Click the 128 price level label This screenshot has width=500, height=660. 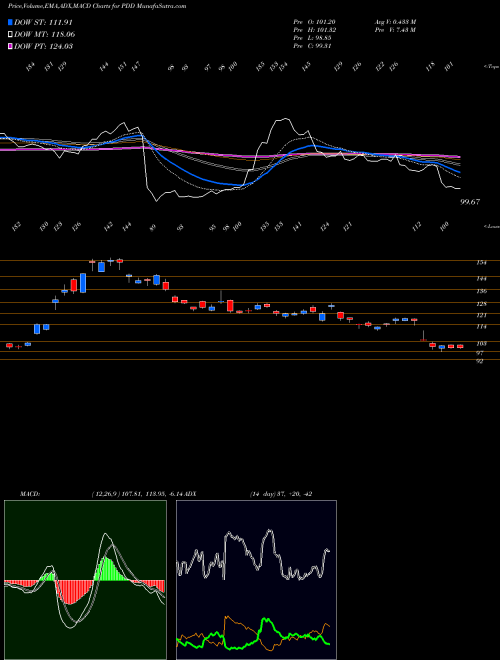click(x=481, y=304)
